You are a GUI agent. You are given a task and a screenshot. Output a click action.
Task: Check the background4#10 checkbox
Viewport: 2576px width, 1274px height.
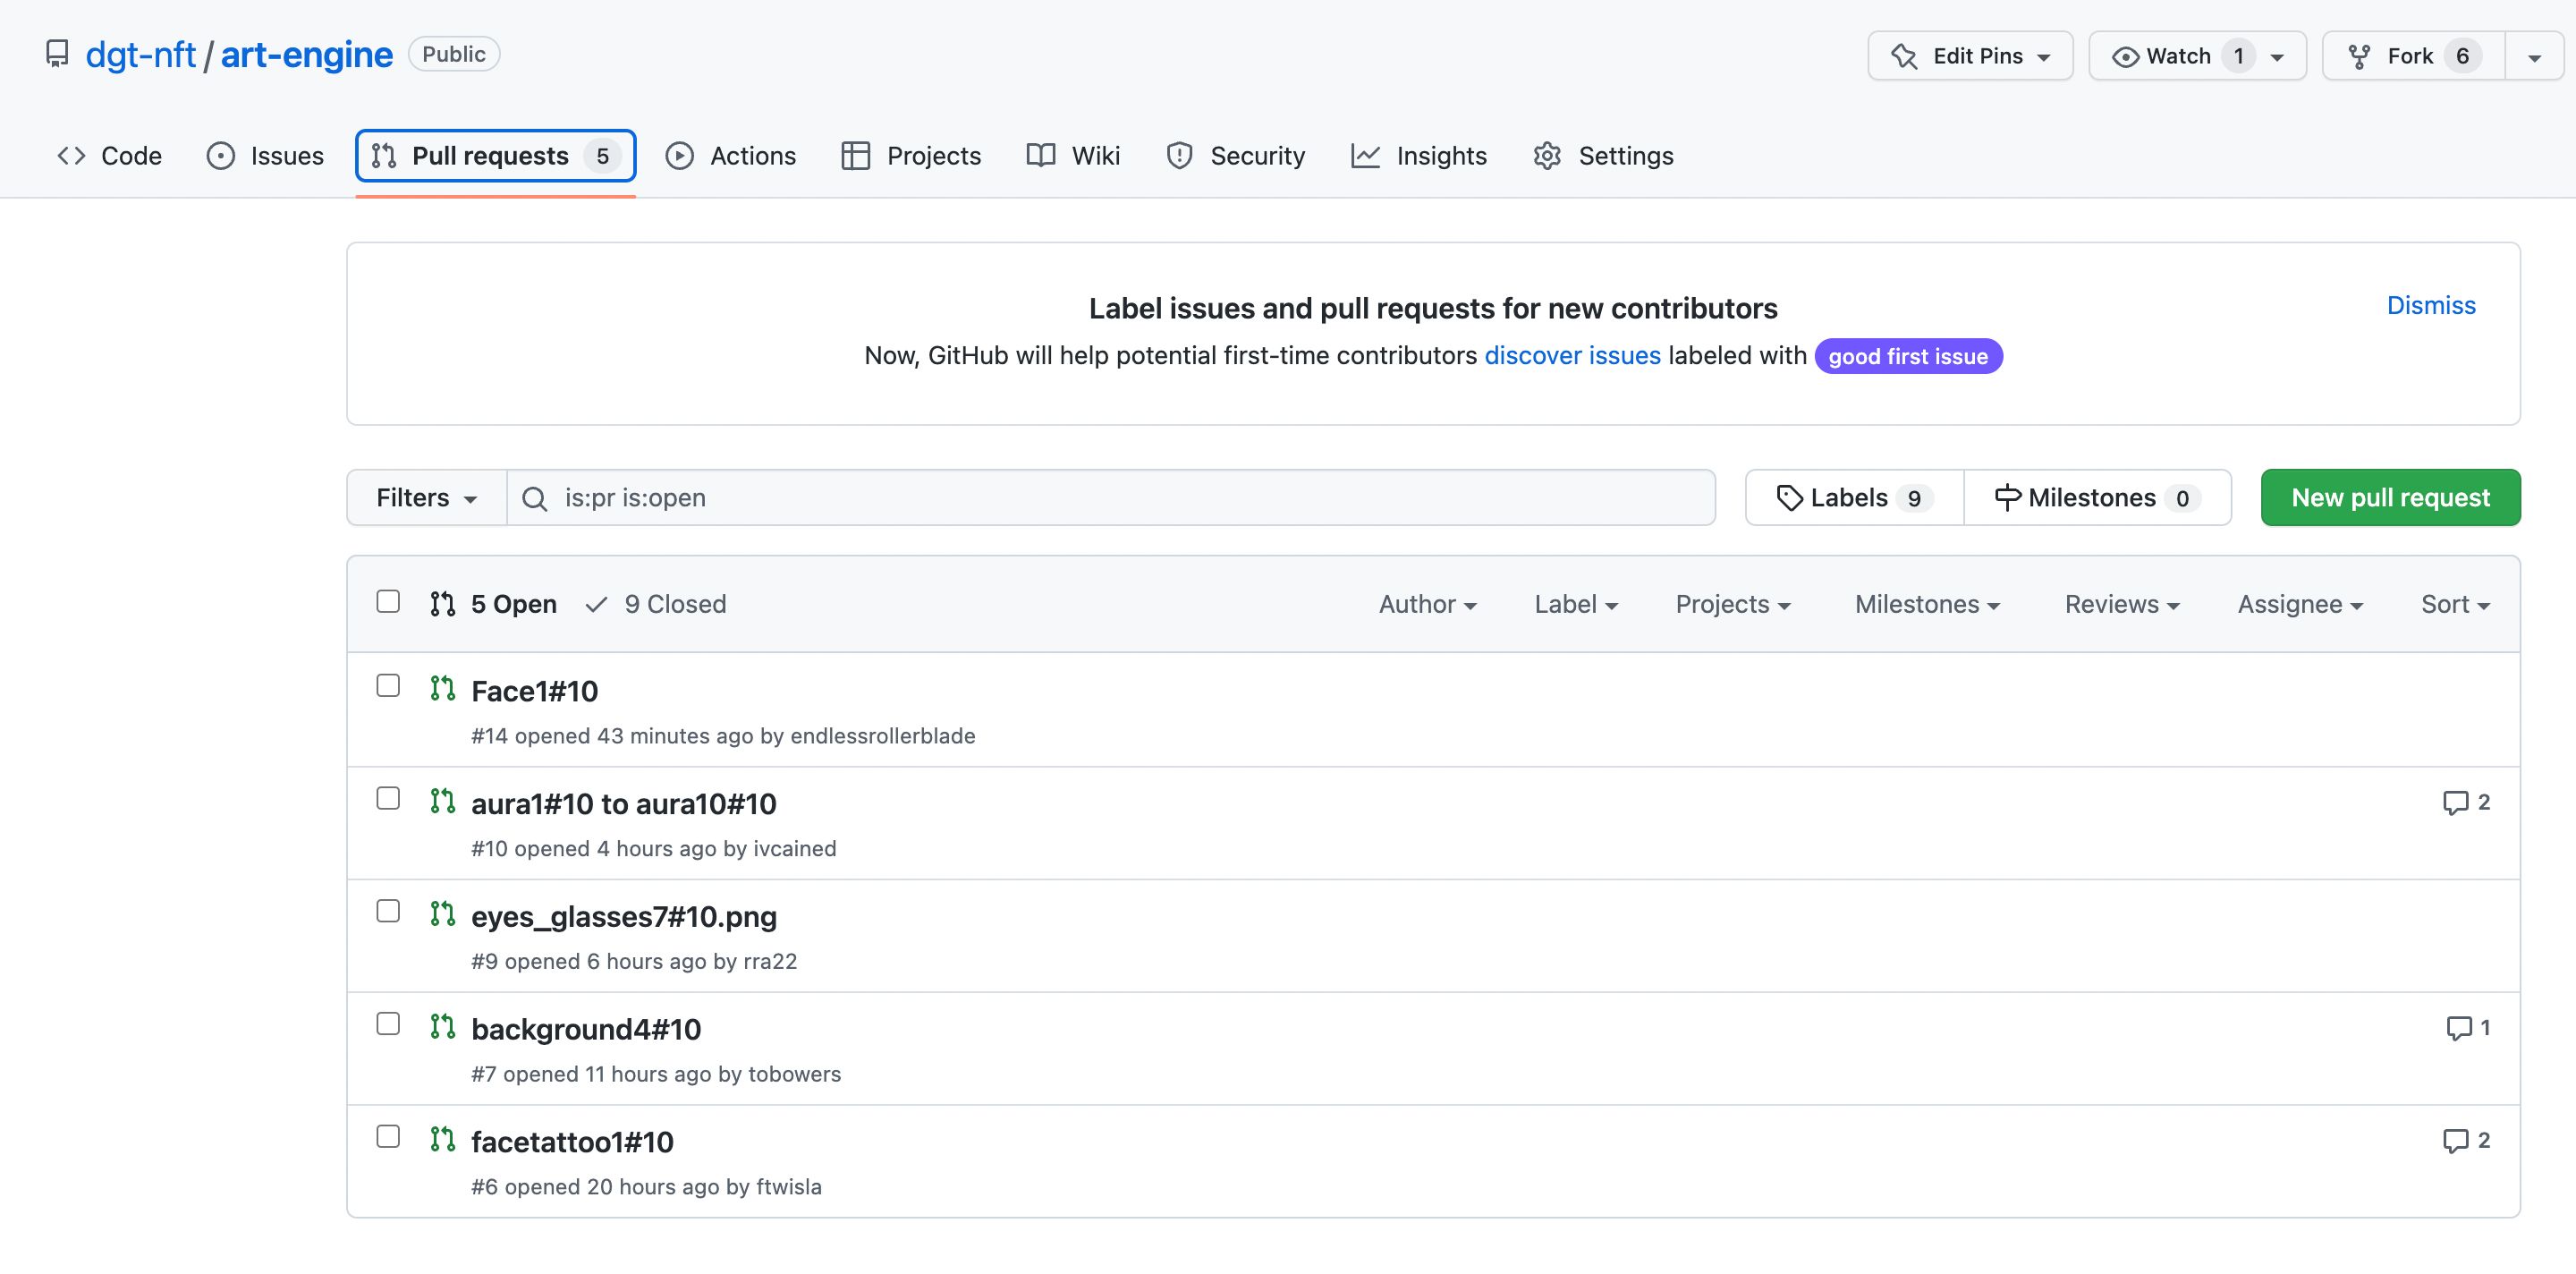point(388,1024)
